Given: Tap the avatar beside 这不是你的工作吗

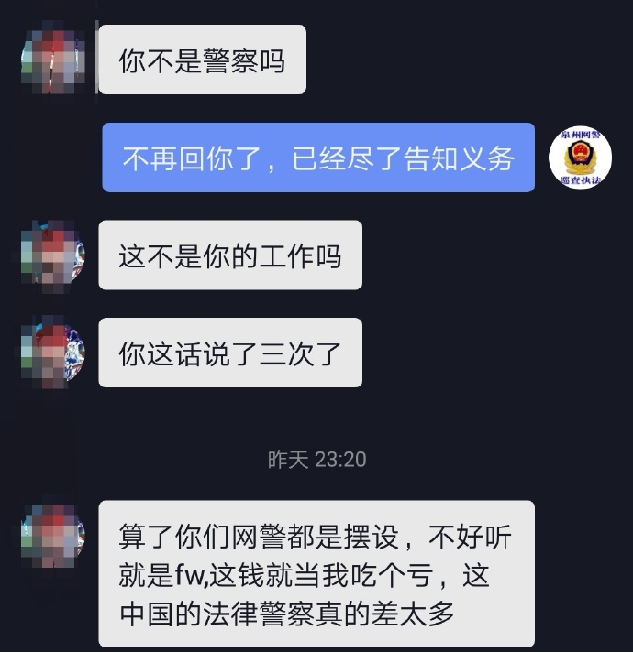Looking at the screenshot, I should point(53,255).
